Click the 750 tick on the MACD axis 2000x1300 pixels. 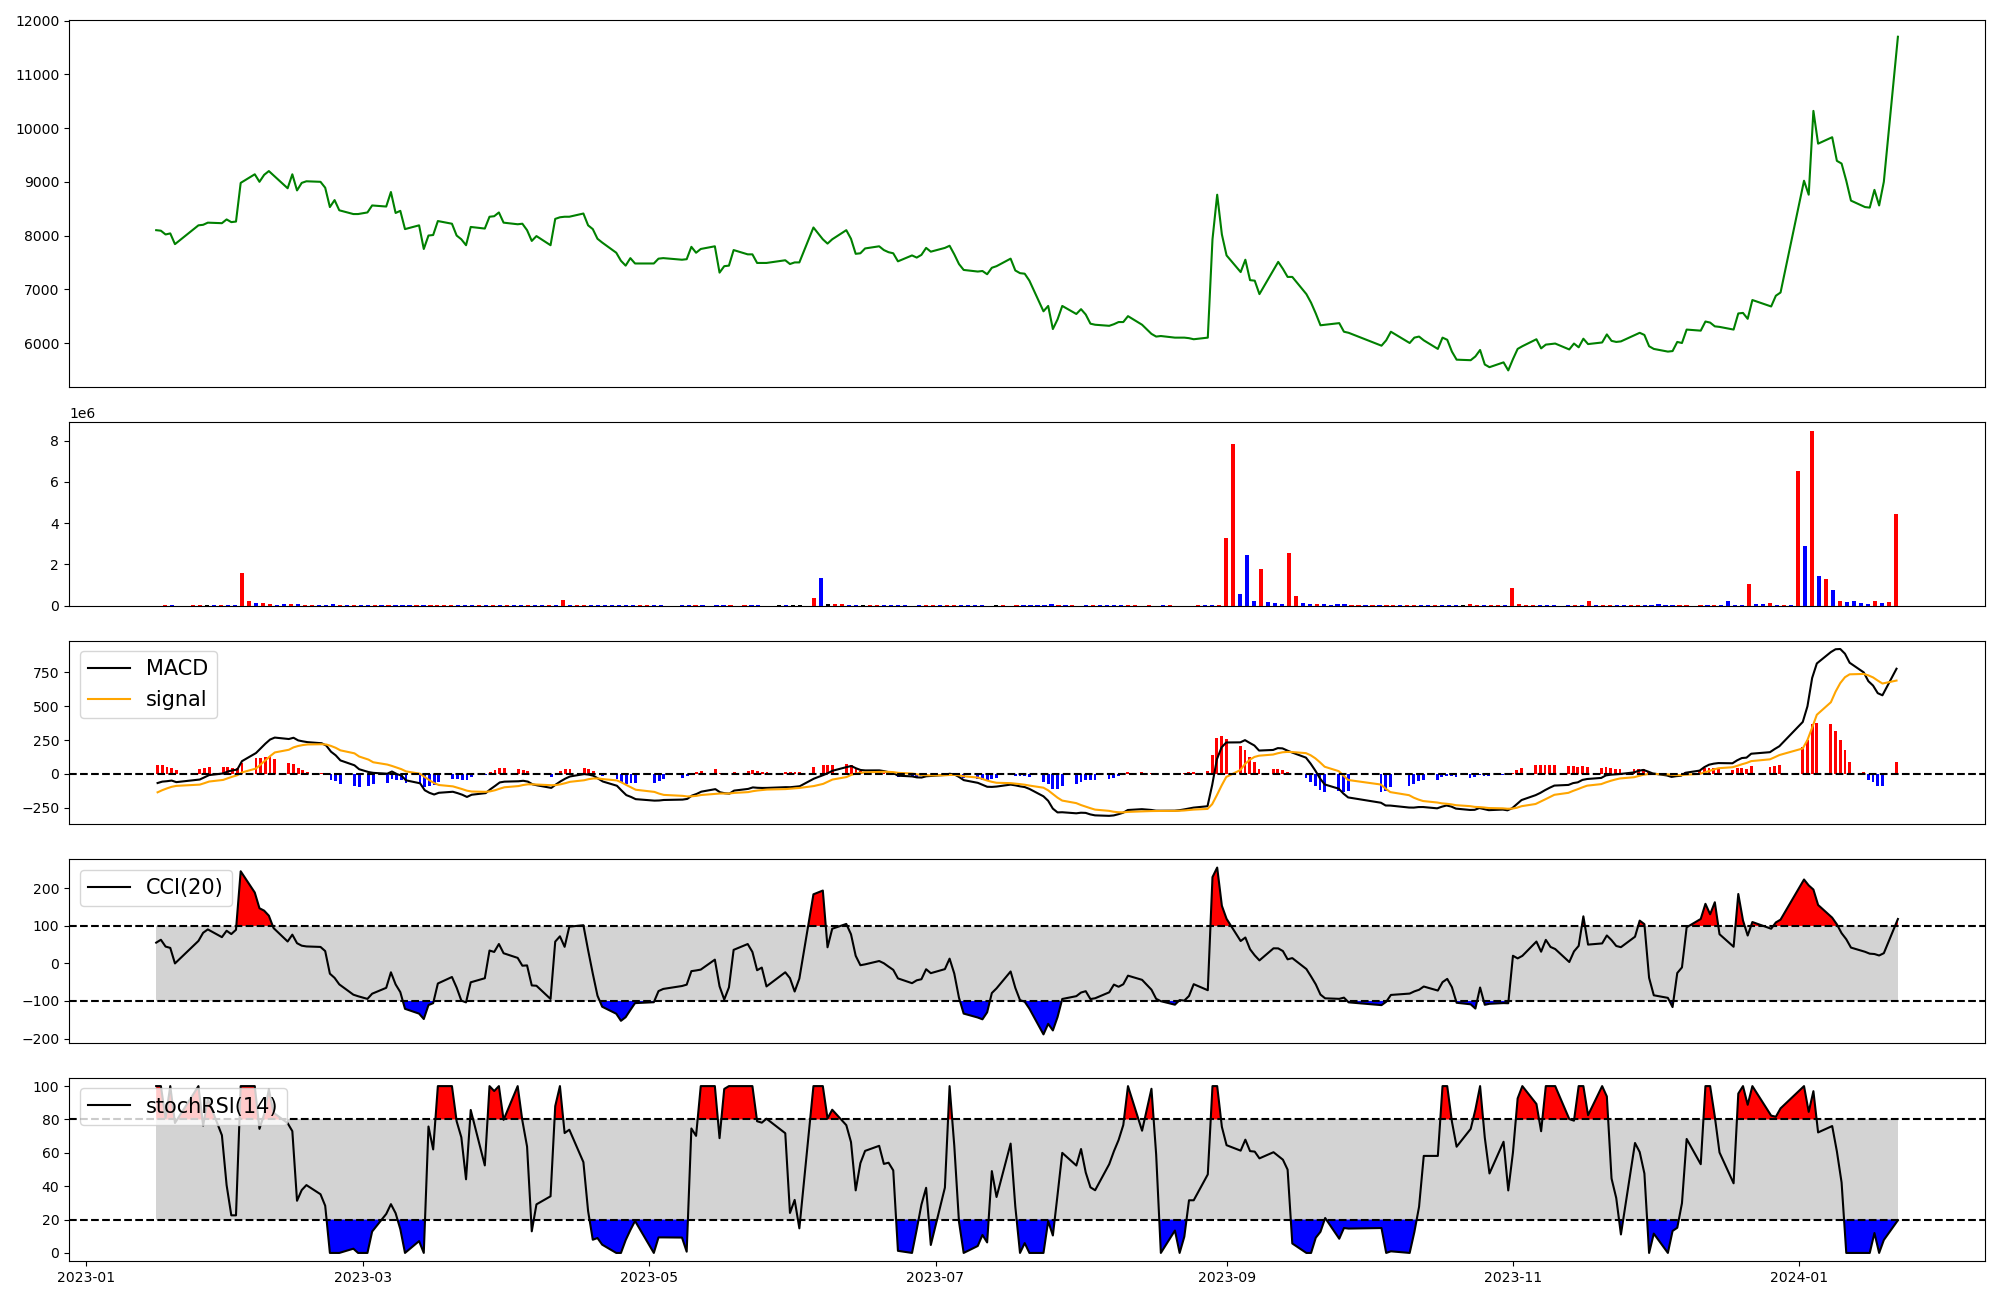pos(45,673)
